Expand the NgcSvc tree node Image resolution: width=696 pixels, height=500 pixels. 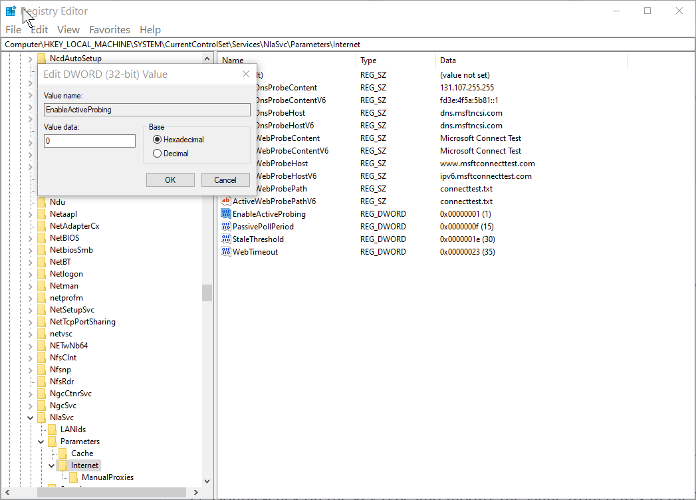pyautogui.click(x=30, y=405)
